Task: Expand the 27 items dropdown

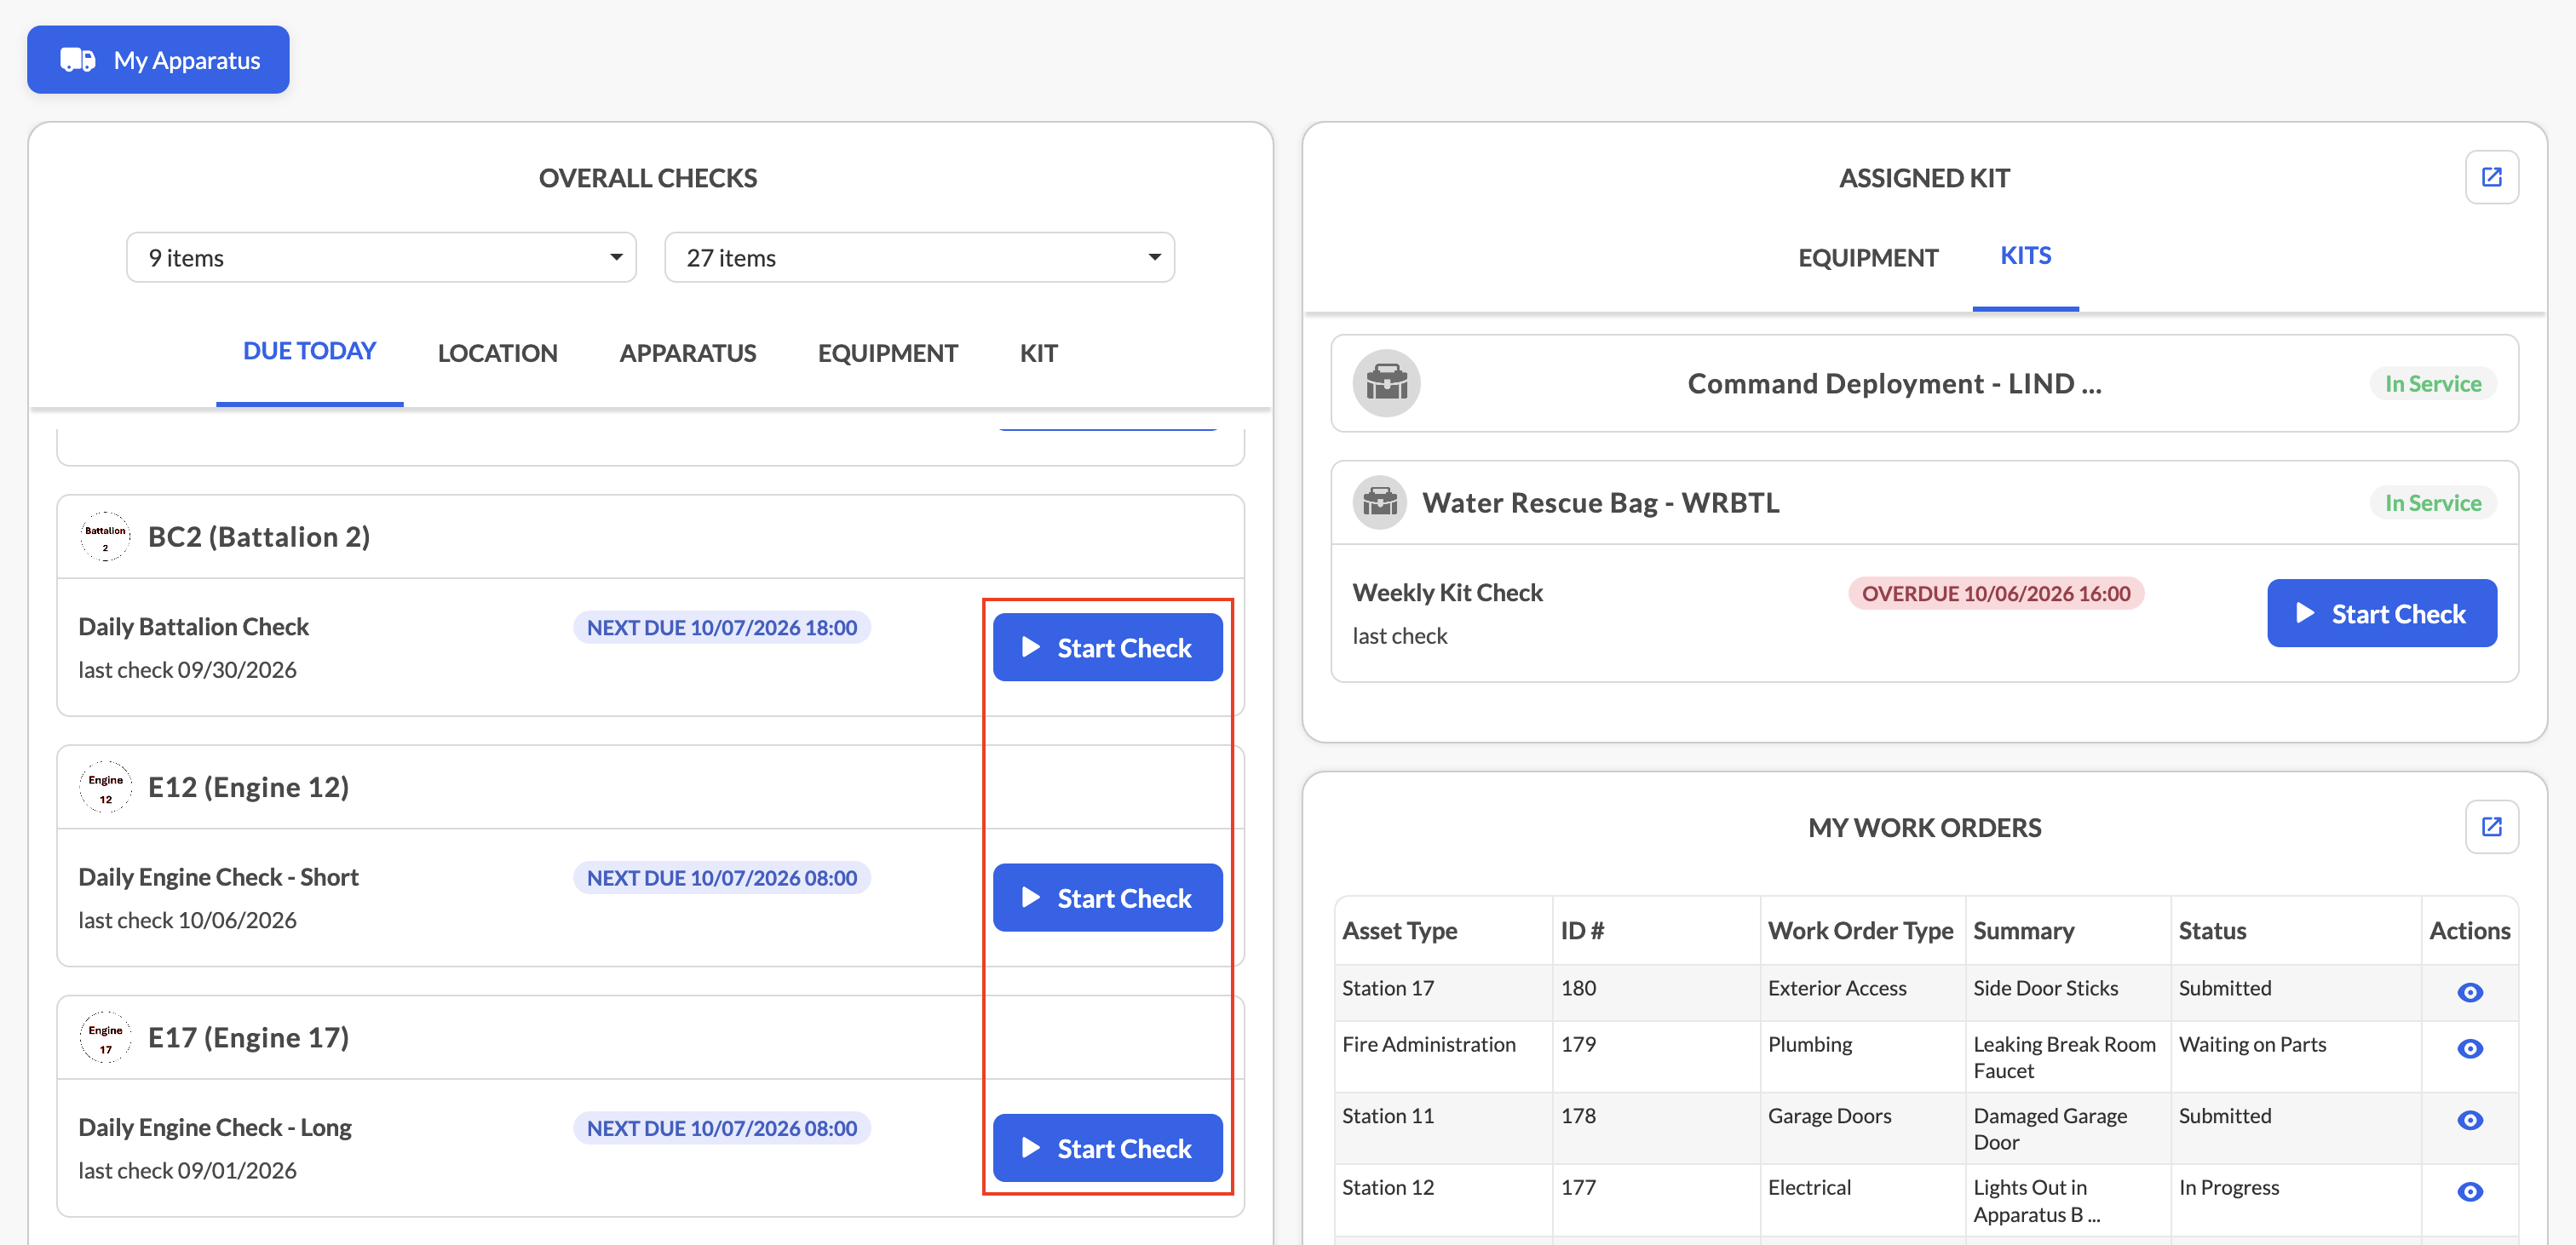Action: (919, 258)
